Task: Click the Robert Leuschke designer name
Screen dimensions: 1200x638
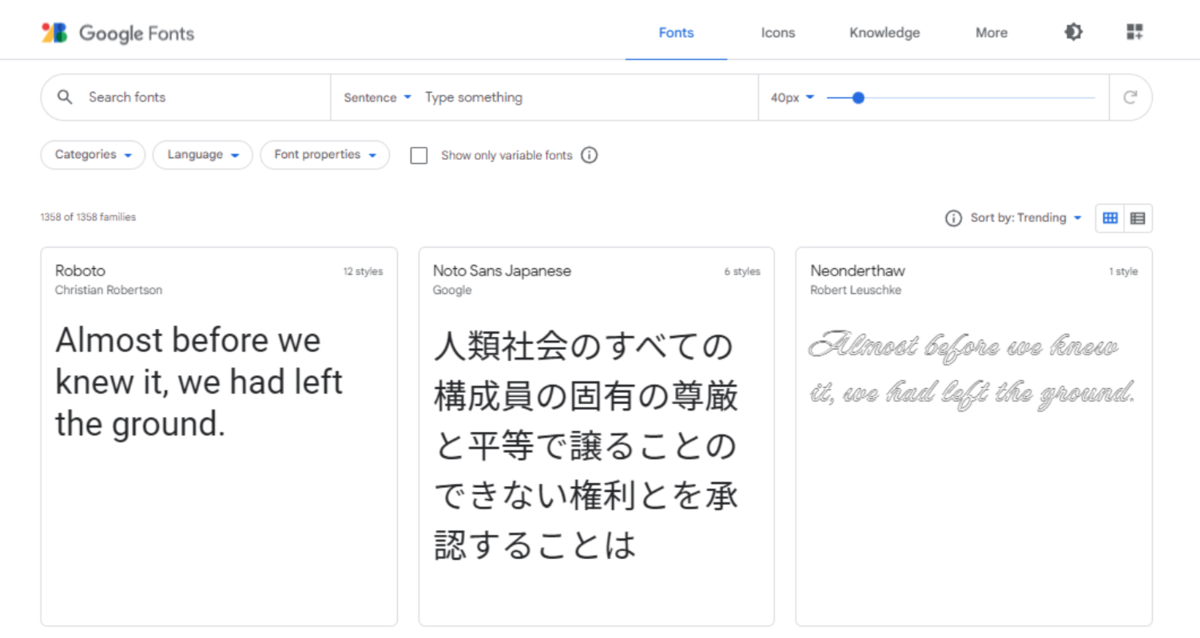Action: click(857, 290)
